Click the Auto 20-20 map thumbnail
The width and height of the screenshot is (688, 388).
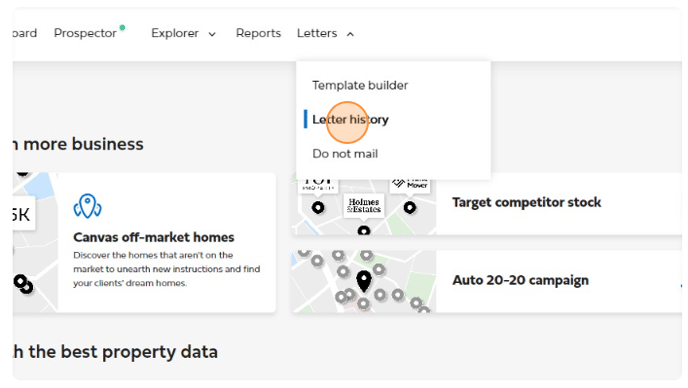point(365,281)
